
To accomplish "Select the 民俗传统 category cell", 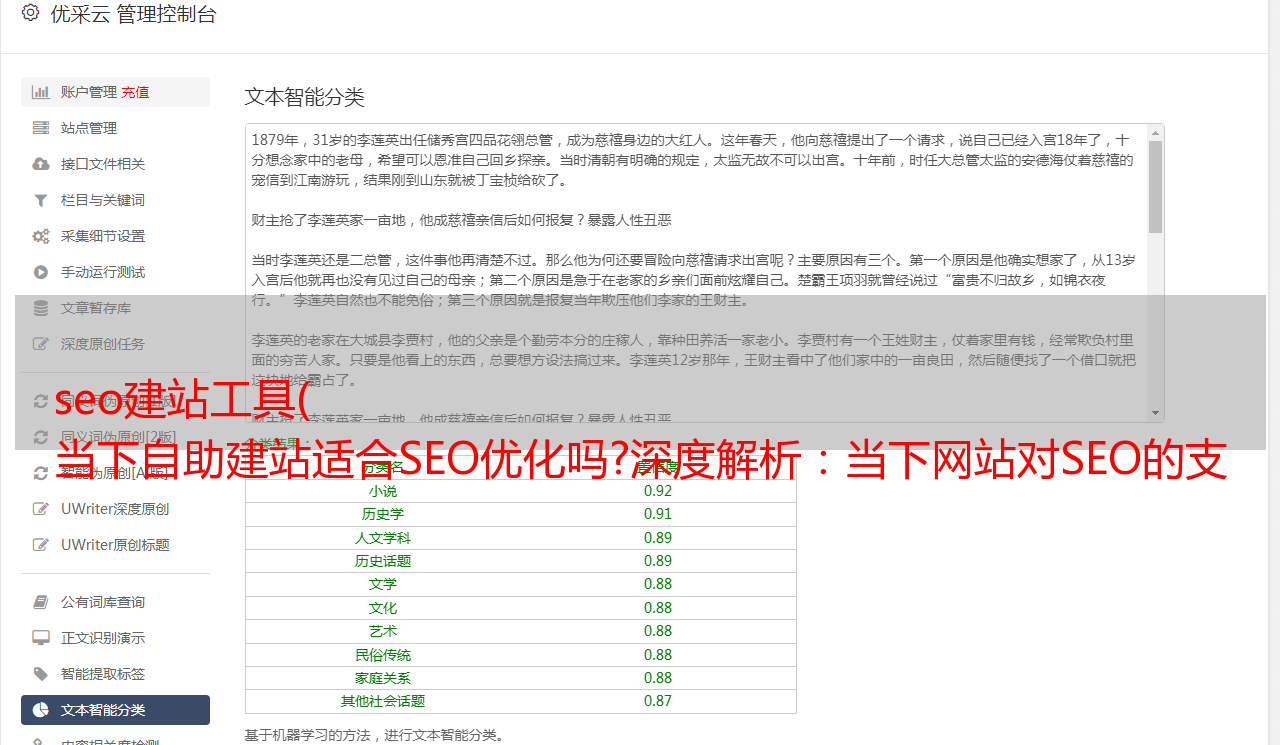I will click(383, 655).
